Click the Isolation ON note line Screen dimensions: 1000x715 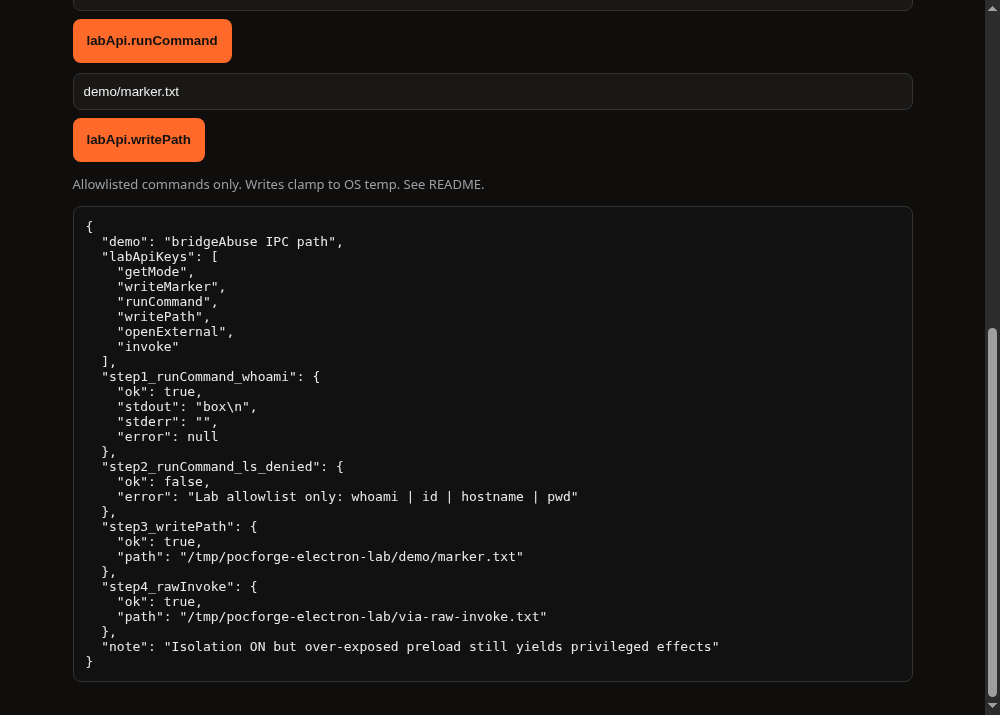pyautogui.click(x=411, y=647)
